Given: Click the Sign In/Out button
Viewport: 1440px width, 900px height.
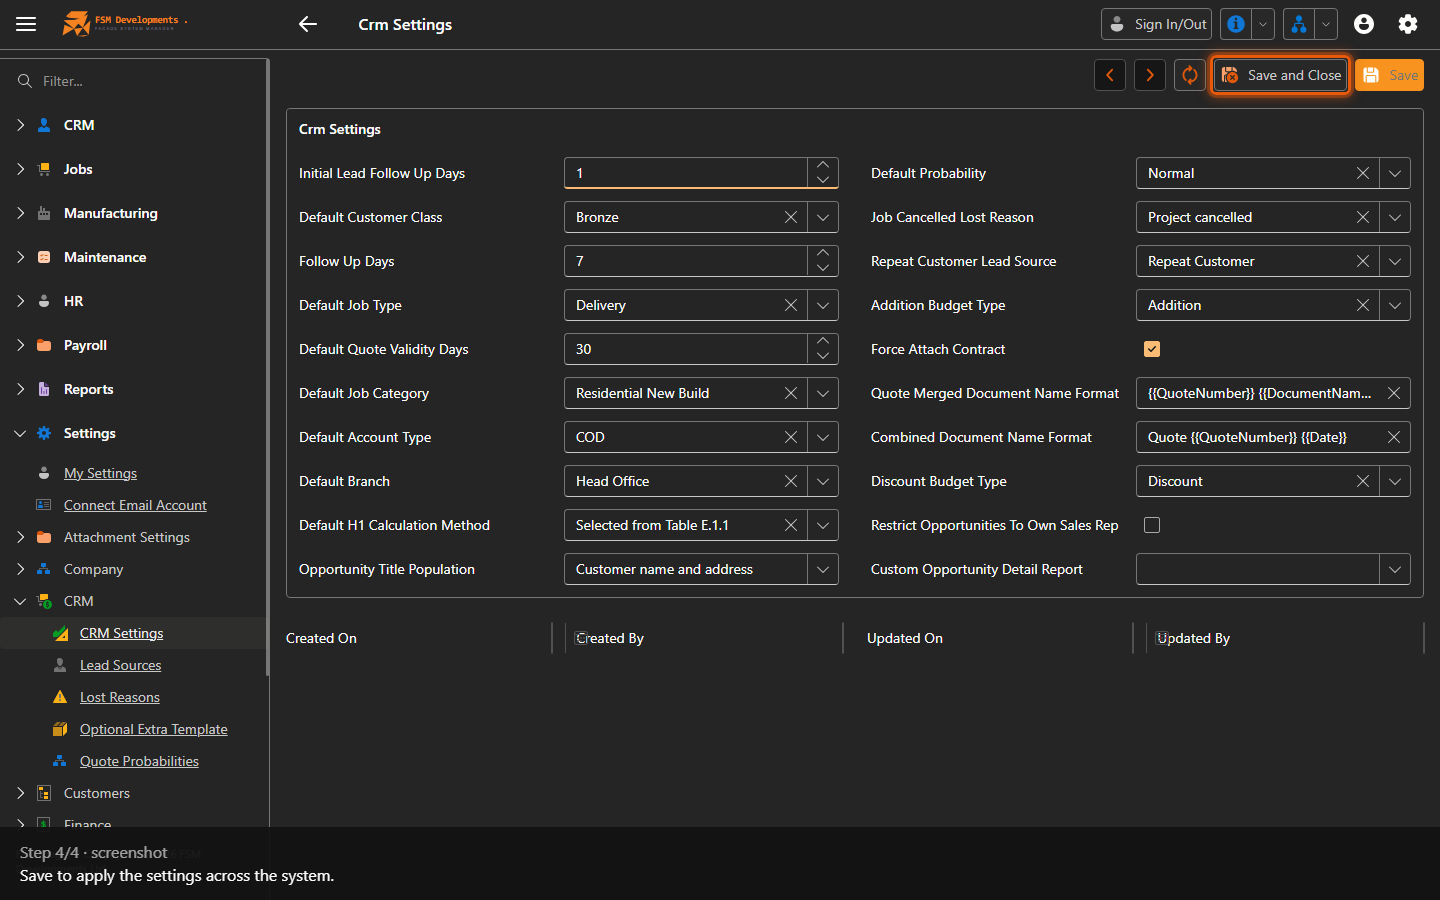Looking at the screenshot, I should pos(1156,24).
